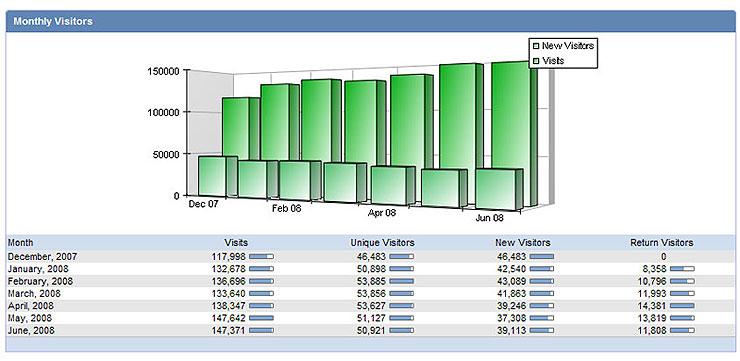The image size is (740, 361).
Task: Click the 39,246 new visitors value
Action: (512, 306)
